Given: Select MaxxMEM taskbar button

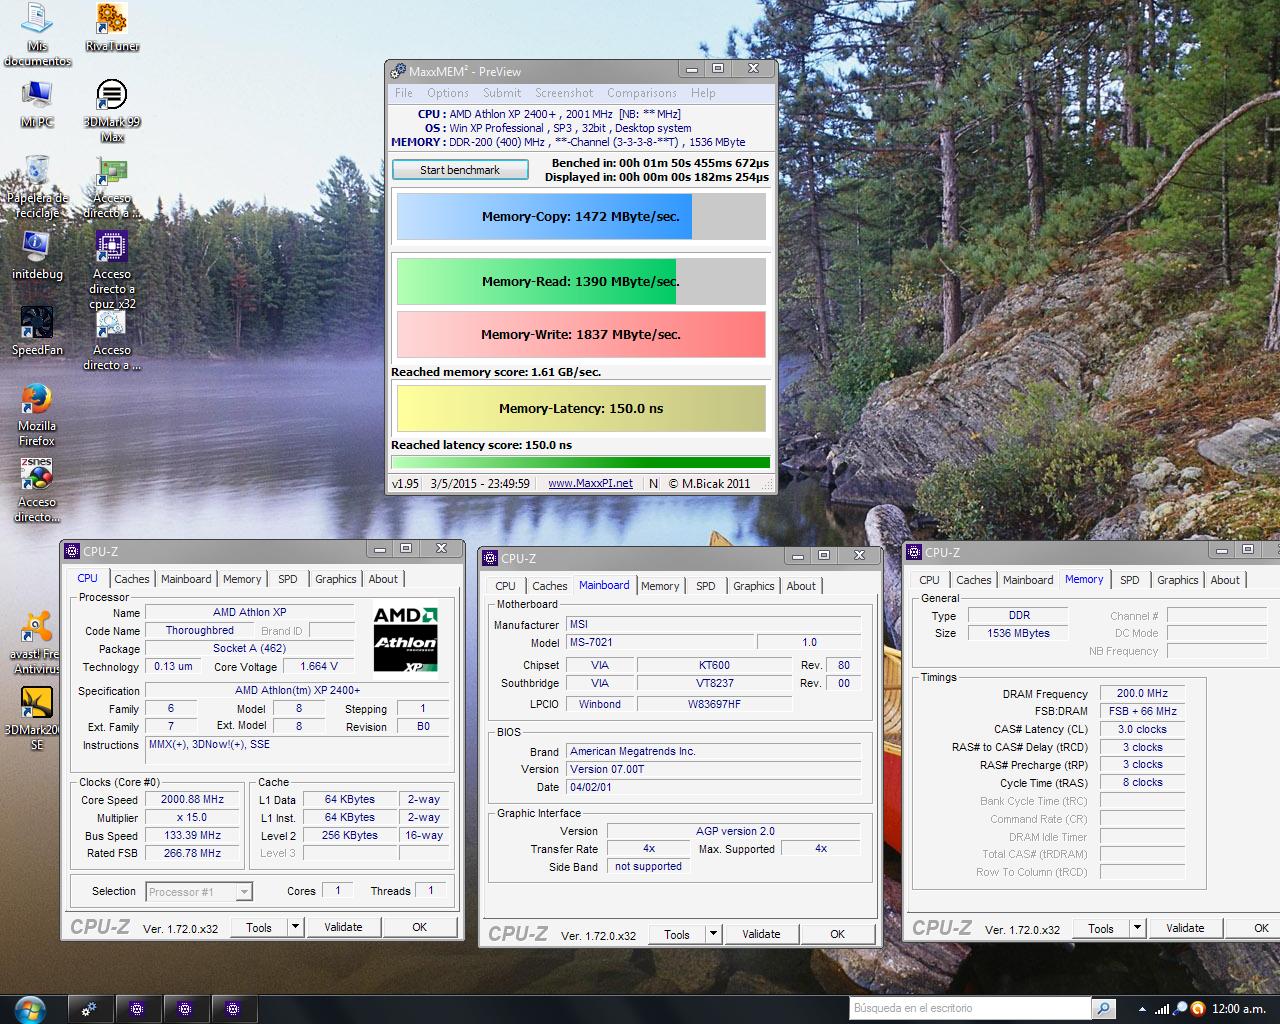Looking at the screenshot, I should coord(89,1009).
